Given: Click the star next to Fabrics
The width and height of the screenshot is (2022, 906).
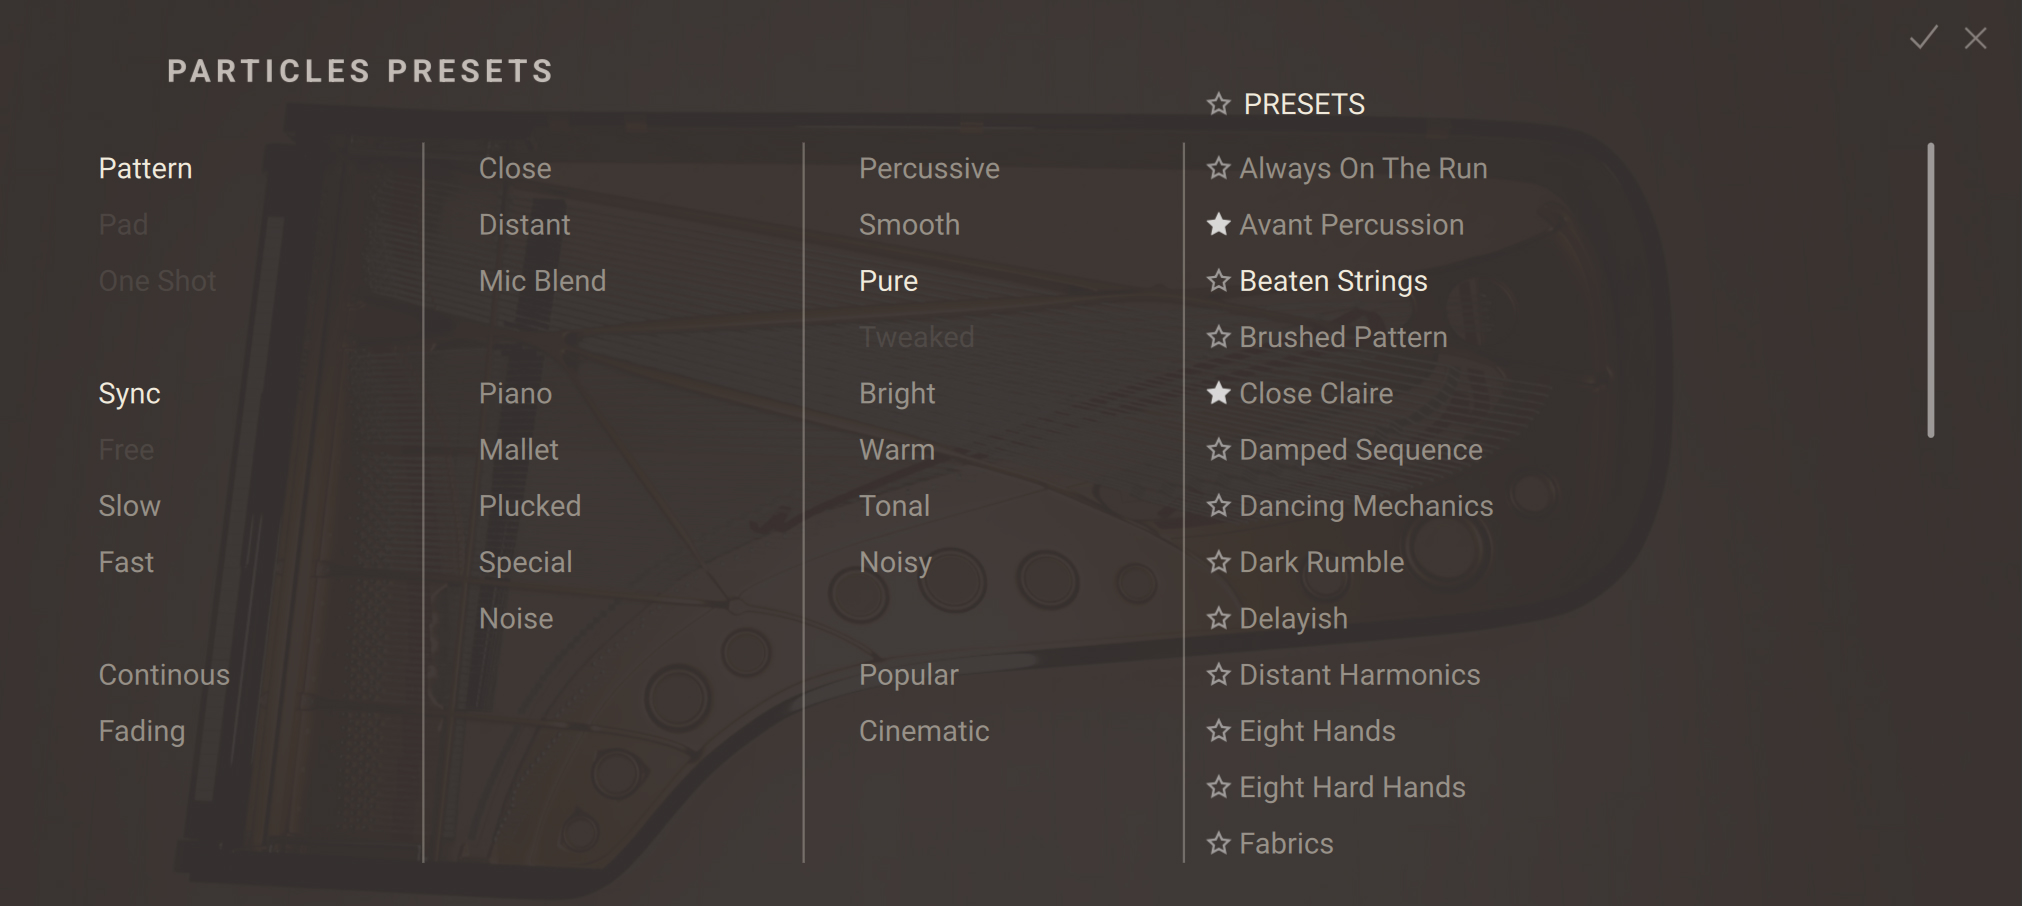Looking at the screenshot, I should pyautogui.click(x=1218, y=844).
